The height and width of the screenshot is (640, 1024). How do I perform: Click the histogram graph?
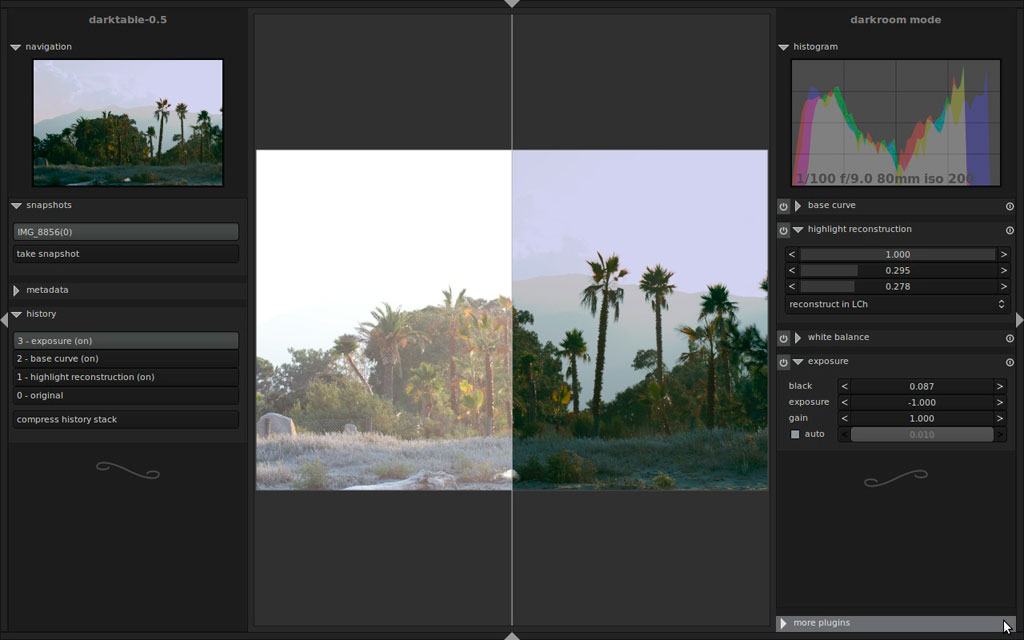[896, 123]
